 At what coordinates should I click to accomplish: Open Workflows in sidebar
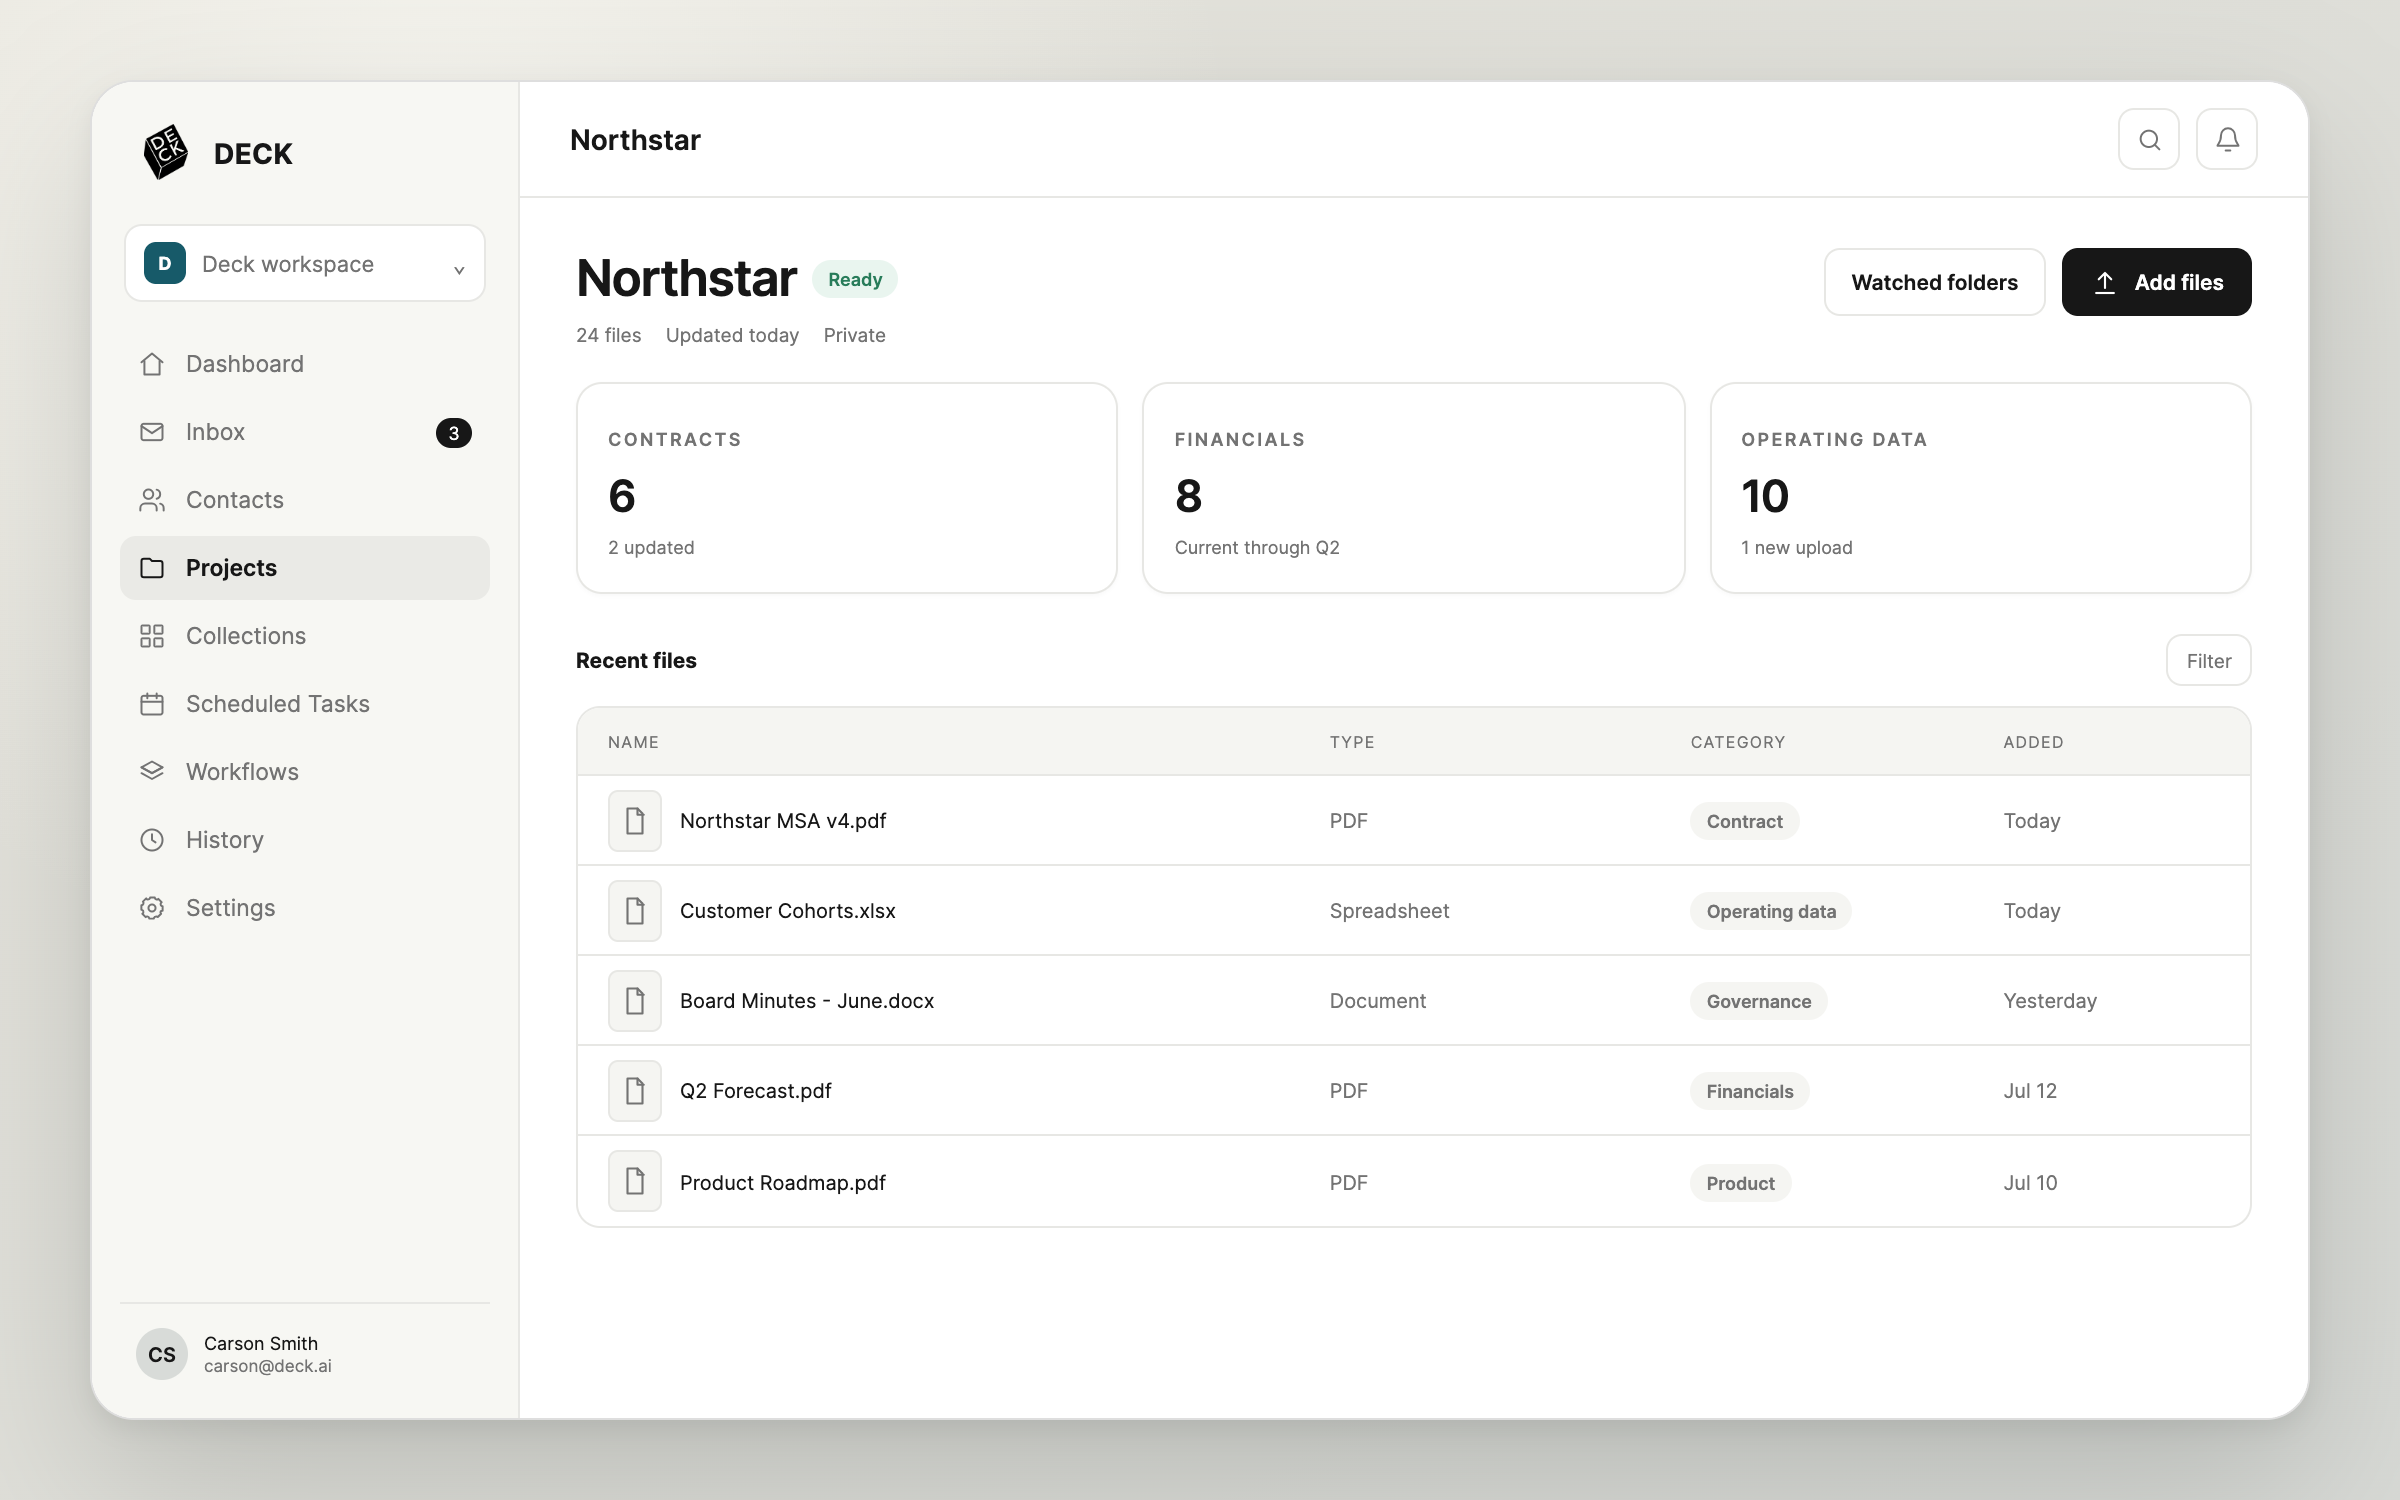305,772
